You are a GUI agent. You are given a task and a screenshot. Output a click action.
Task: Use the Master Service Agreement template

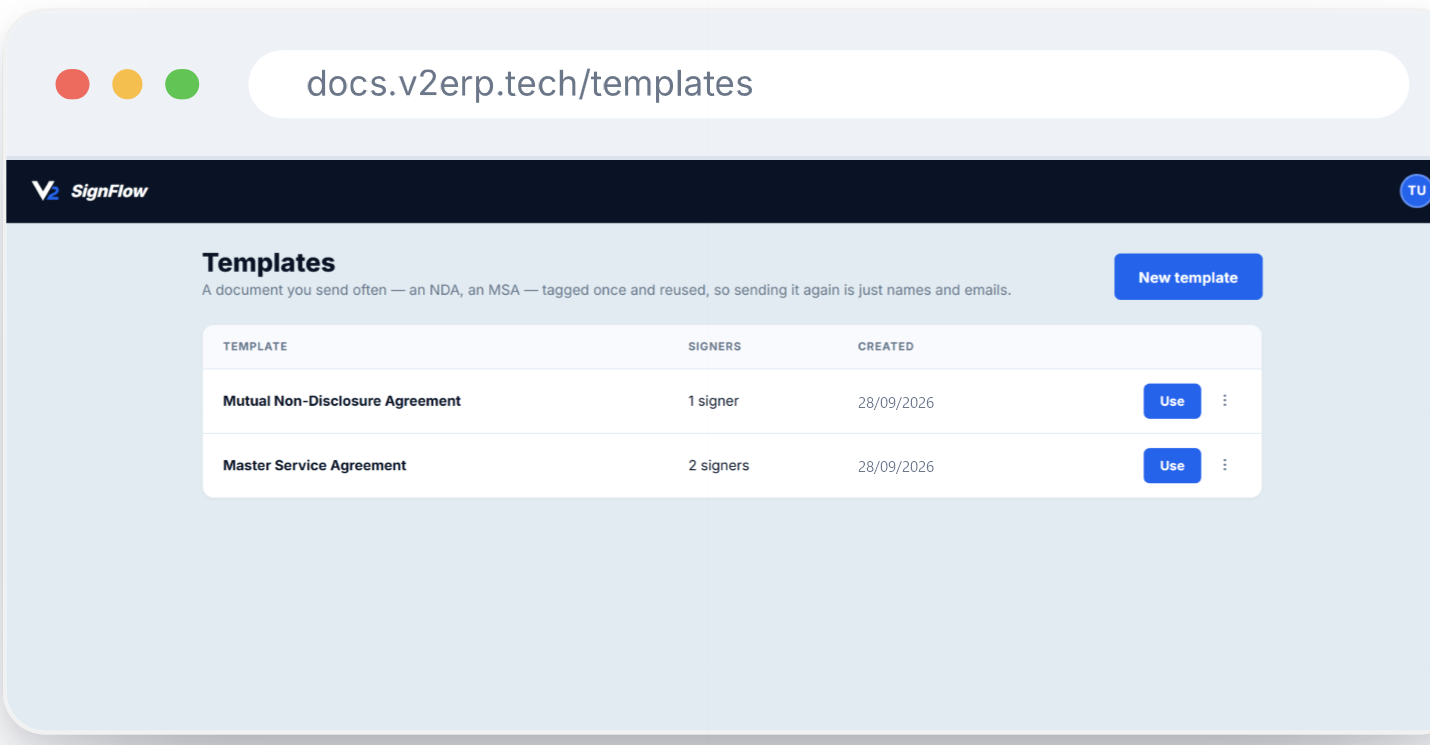pos(1172,465)
